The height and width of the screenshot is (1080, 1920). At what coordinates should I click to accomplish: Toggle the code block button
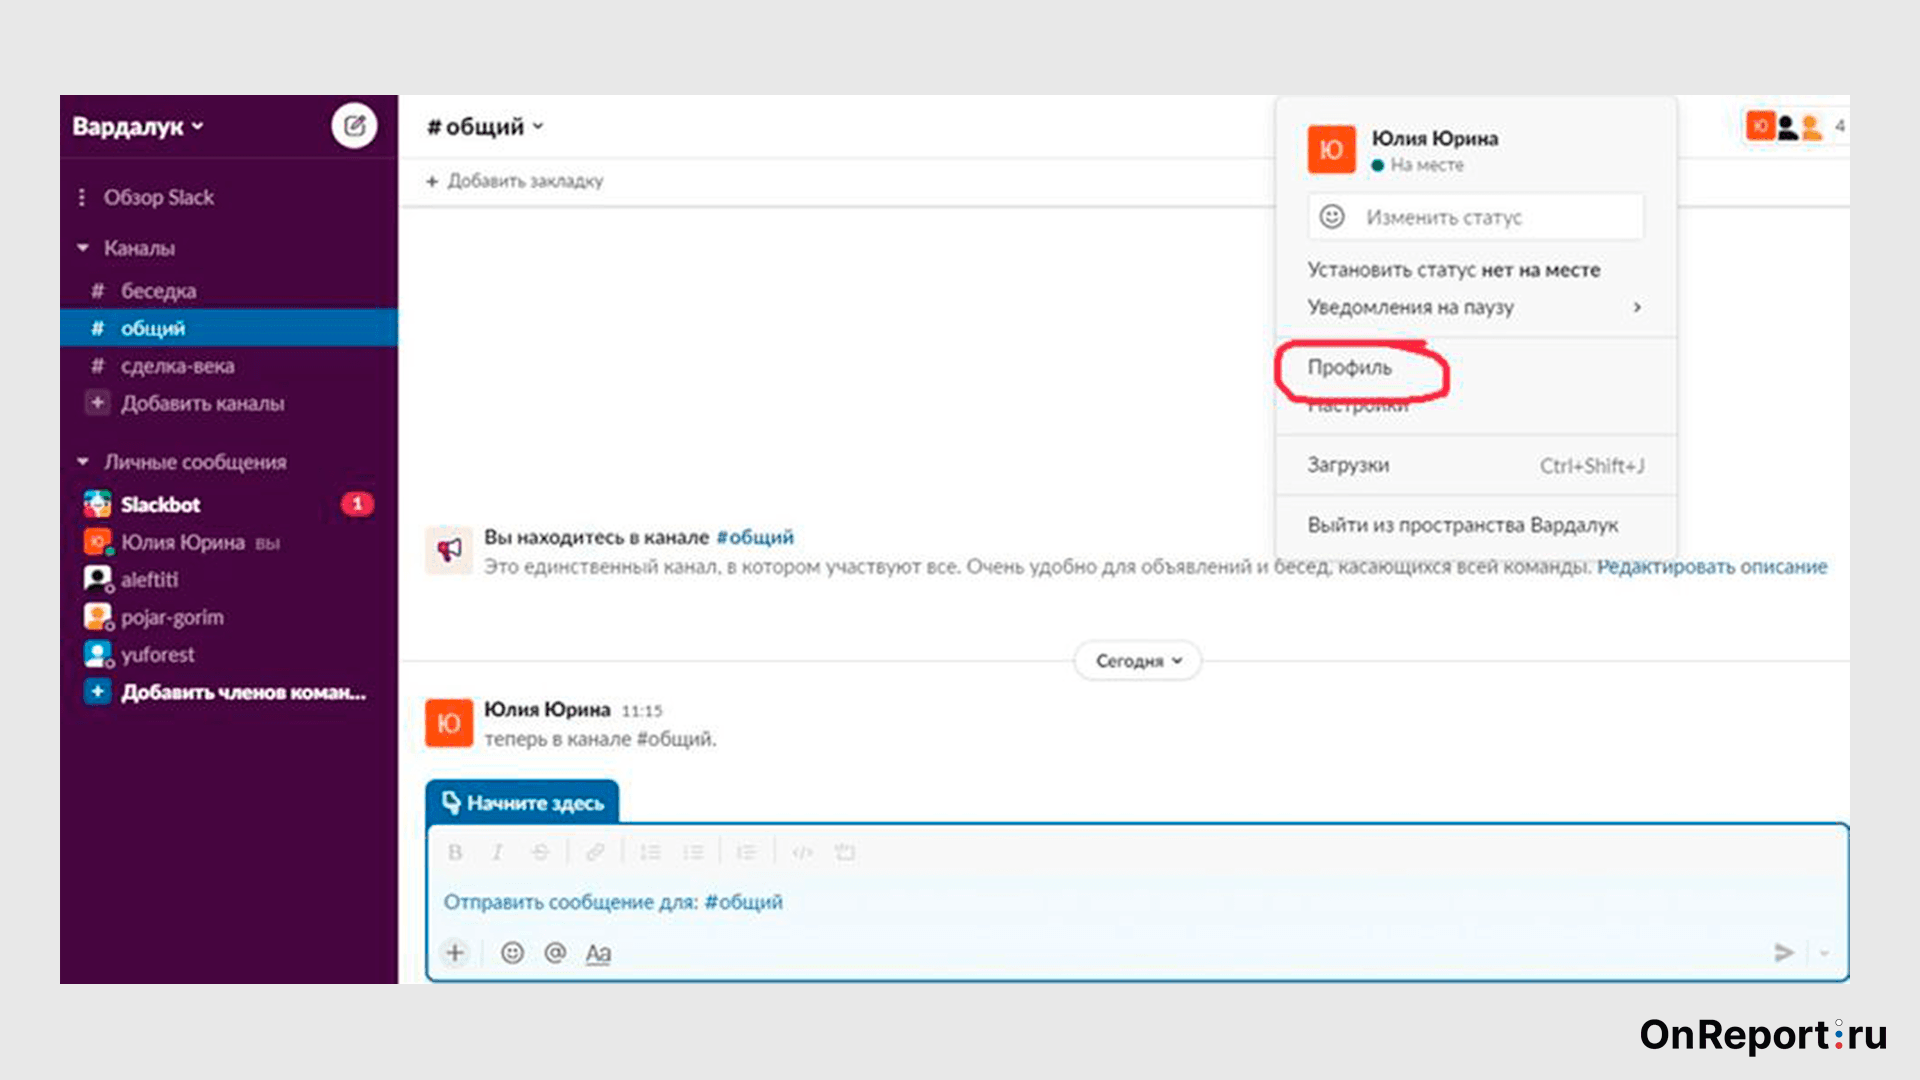click(x=845, y=852)
